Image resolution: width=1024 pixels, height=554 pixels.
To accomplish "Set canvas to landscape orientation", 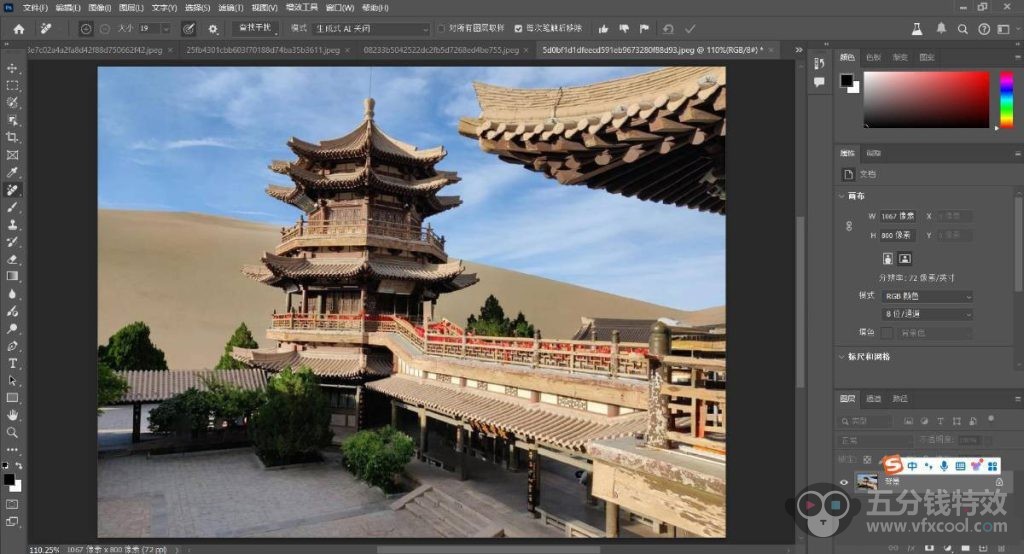I will pyautogui.click(x=904, y=259).
